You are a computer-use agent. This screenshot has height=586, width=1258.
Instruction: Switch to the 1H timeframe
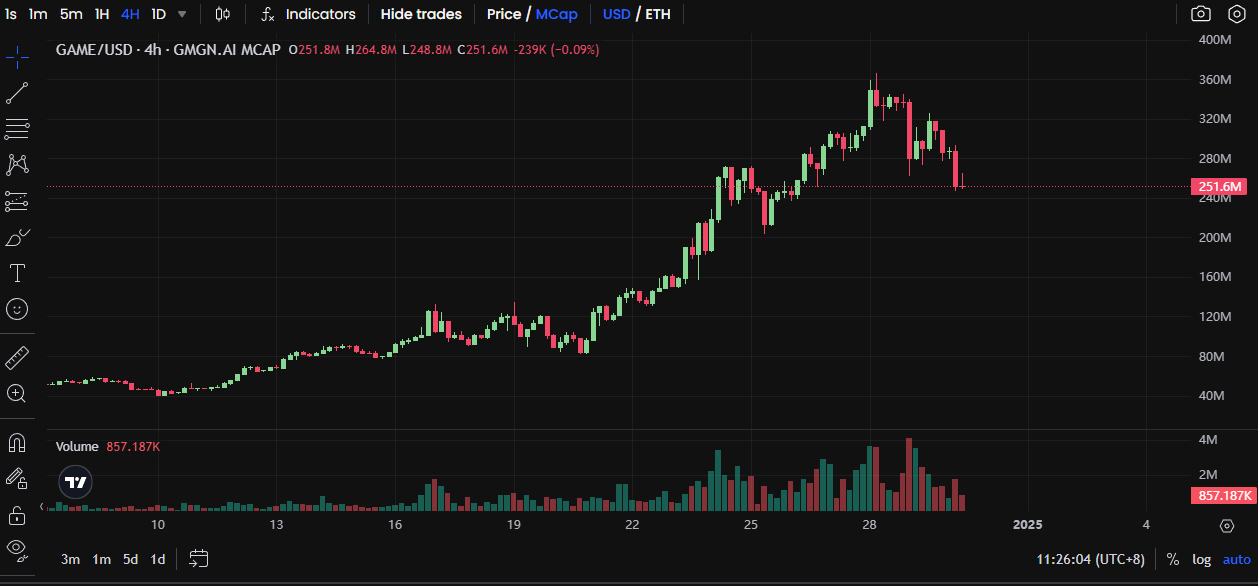tap(102, 14)
